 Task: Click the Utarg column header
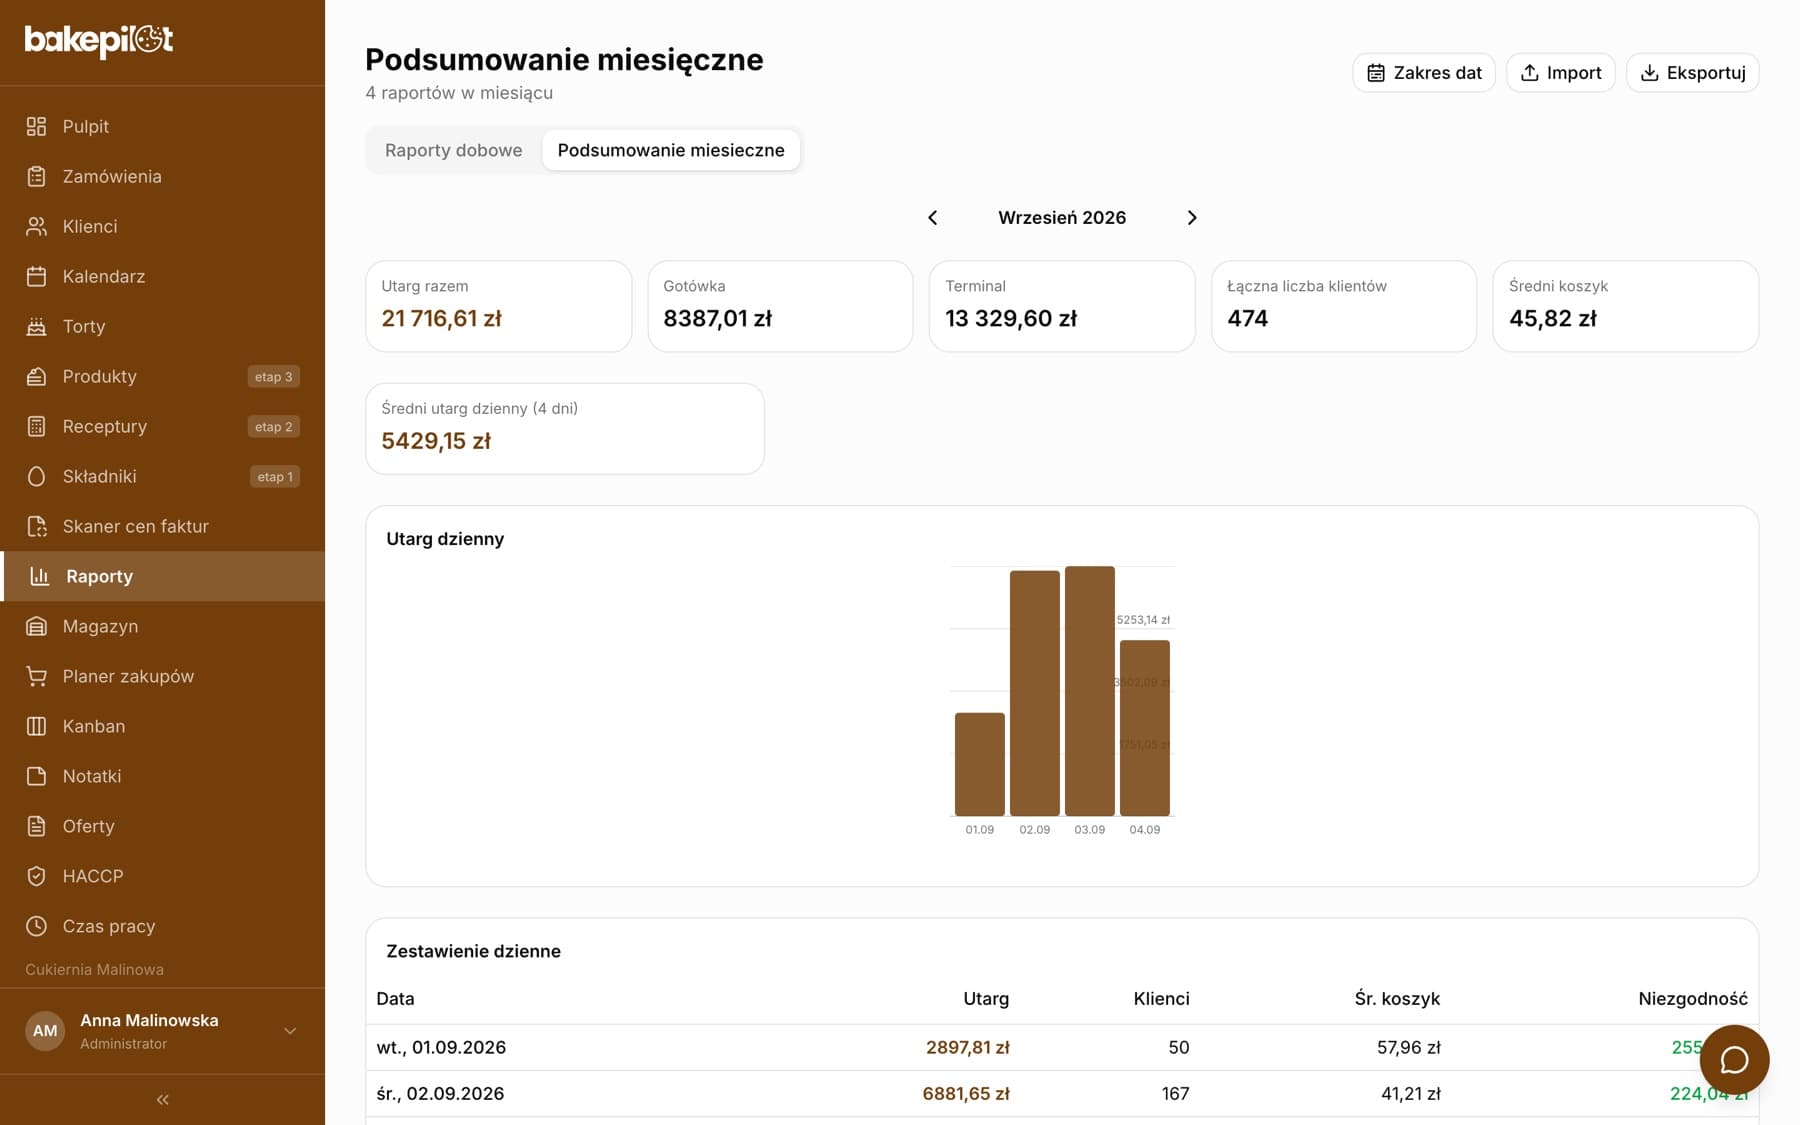tap(986, 999)
